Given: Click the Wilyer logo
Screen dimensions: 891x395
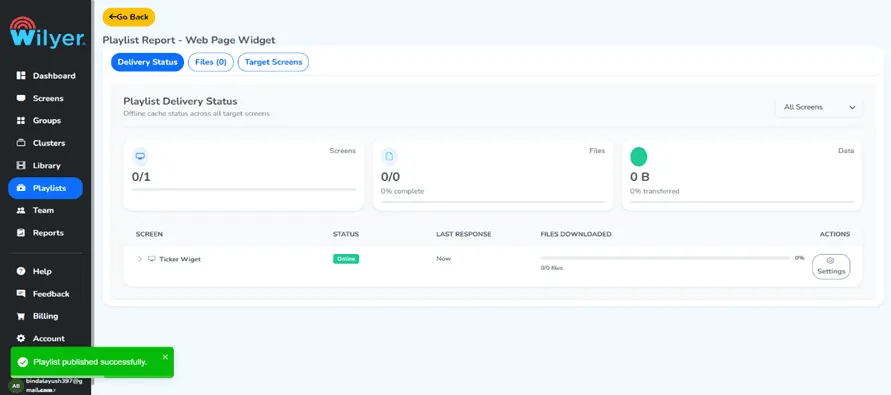Looking at the screenshot, I should [x=48, y=32].
